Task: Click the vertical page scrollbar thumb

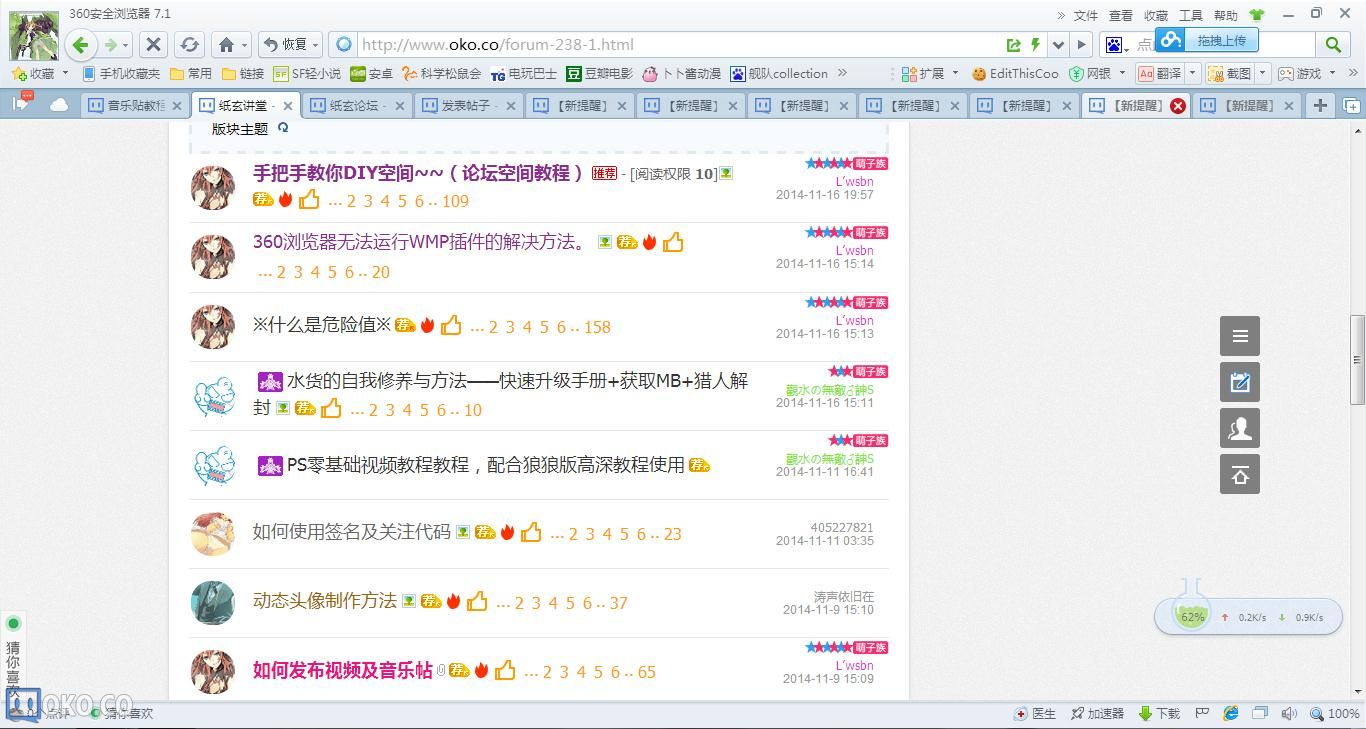Action: (x=1357, y=360)
